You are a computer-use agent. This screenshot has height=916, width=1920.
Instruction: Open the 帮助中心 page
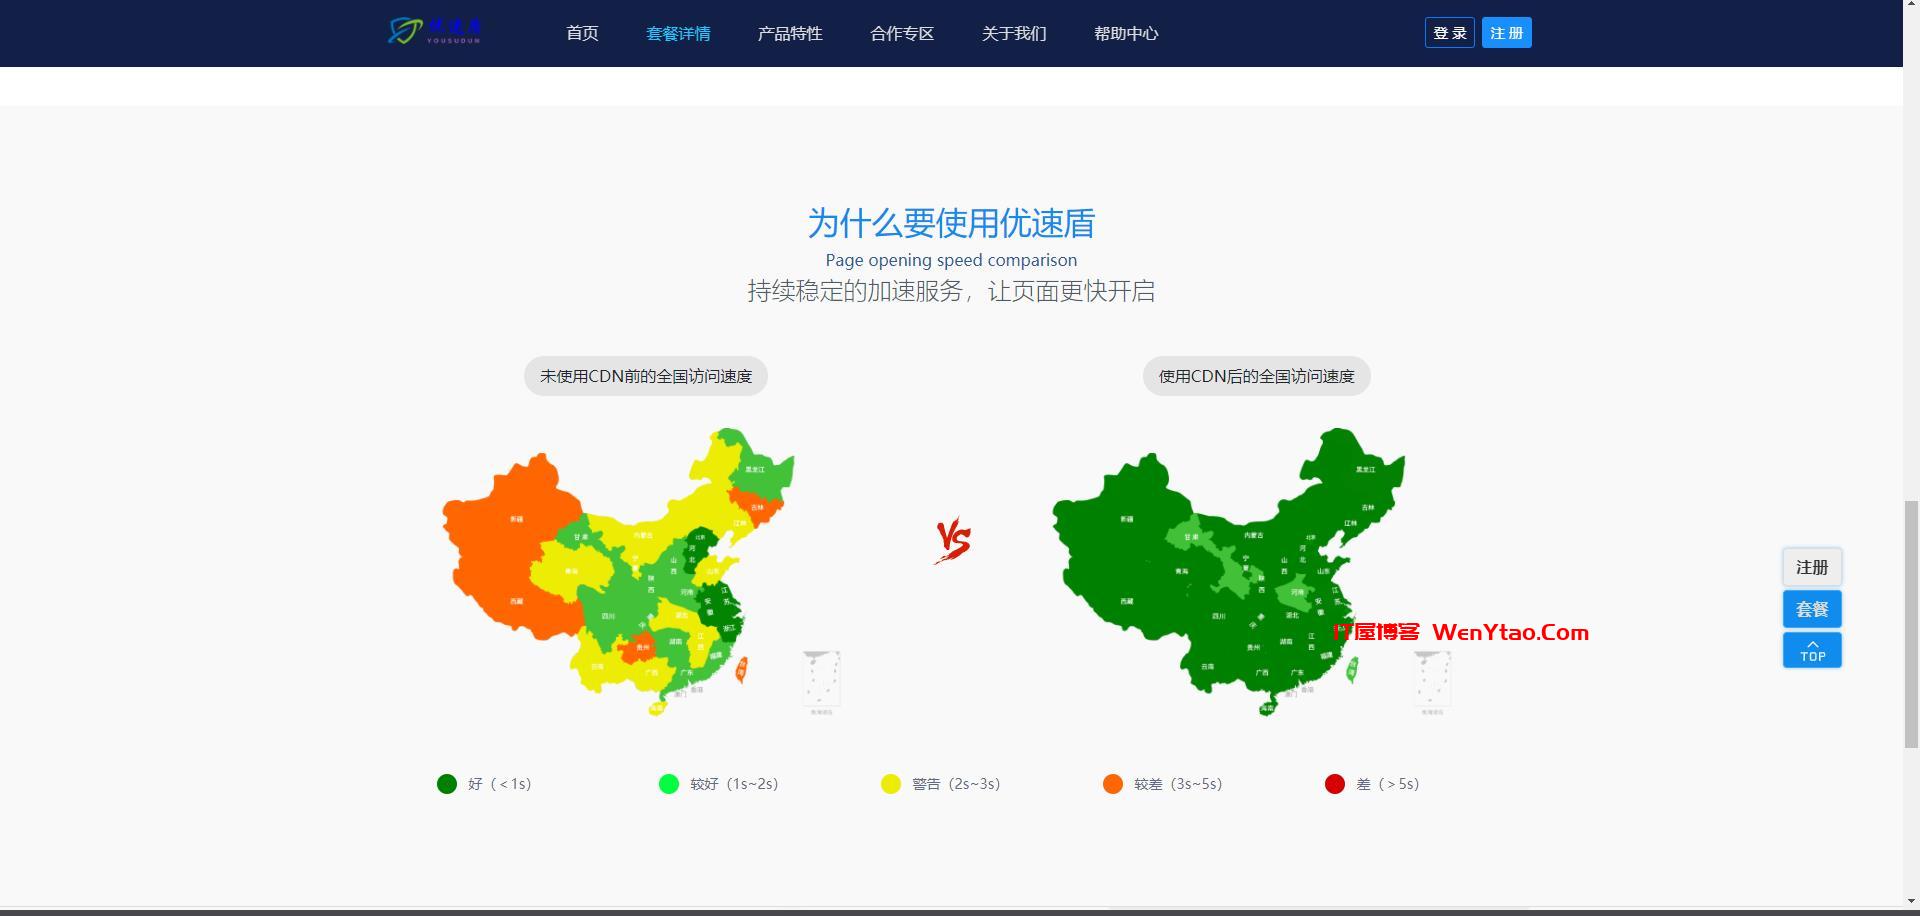pyautogui.click(x=1126, y=34)
